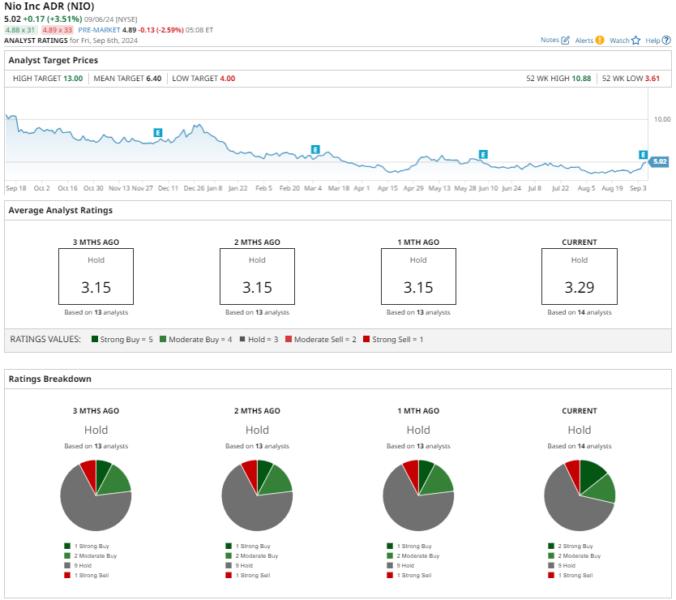Click the earnings marker near Mar 4
Viewport: 676px width, 600px height.
tap(315, 149)
